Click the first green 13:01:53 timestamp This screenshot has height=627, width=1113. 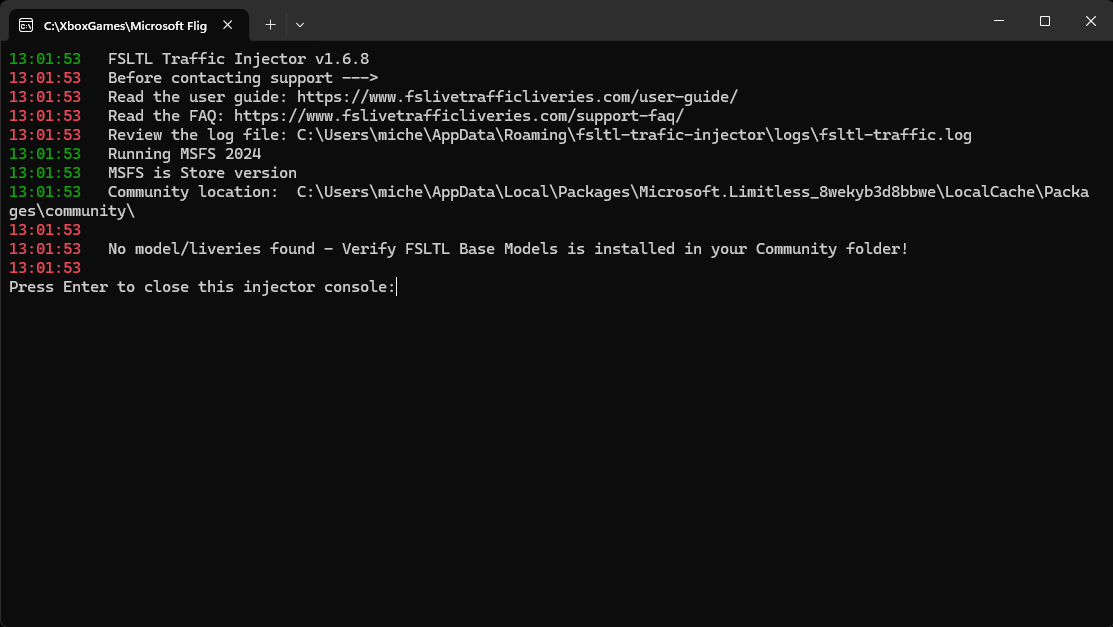[45, 59]
